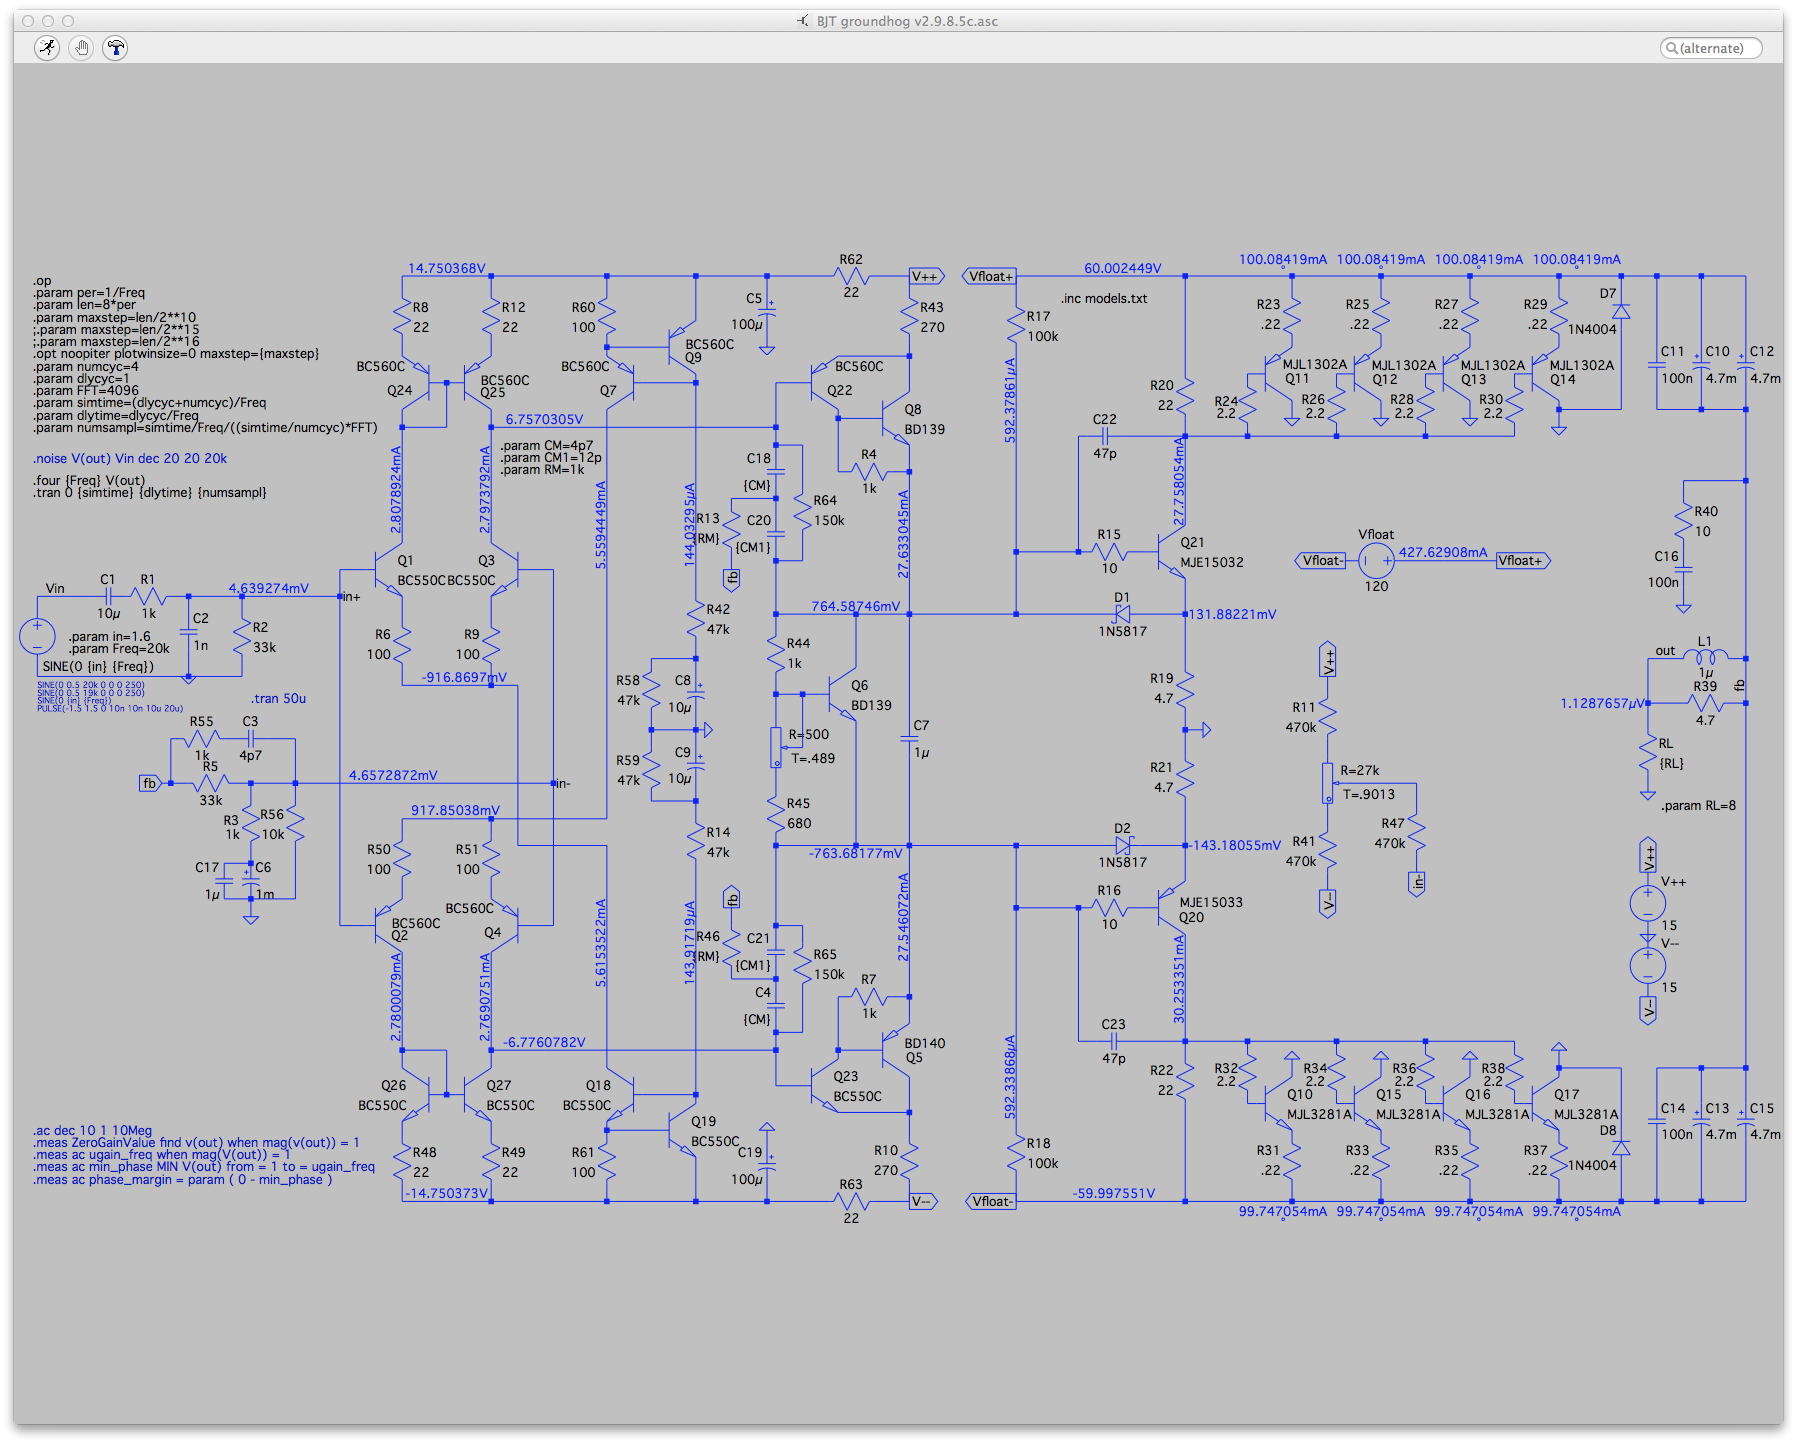Click the 1N5817 diode D2 label

click(x=1122, y=863)
